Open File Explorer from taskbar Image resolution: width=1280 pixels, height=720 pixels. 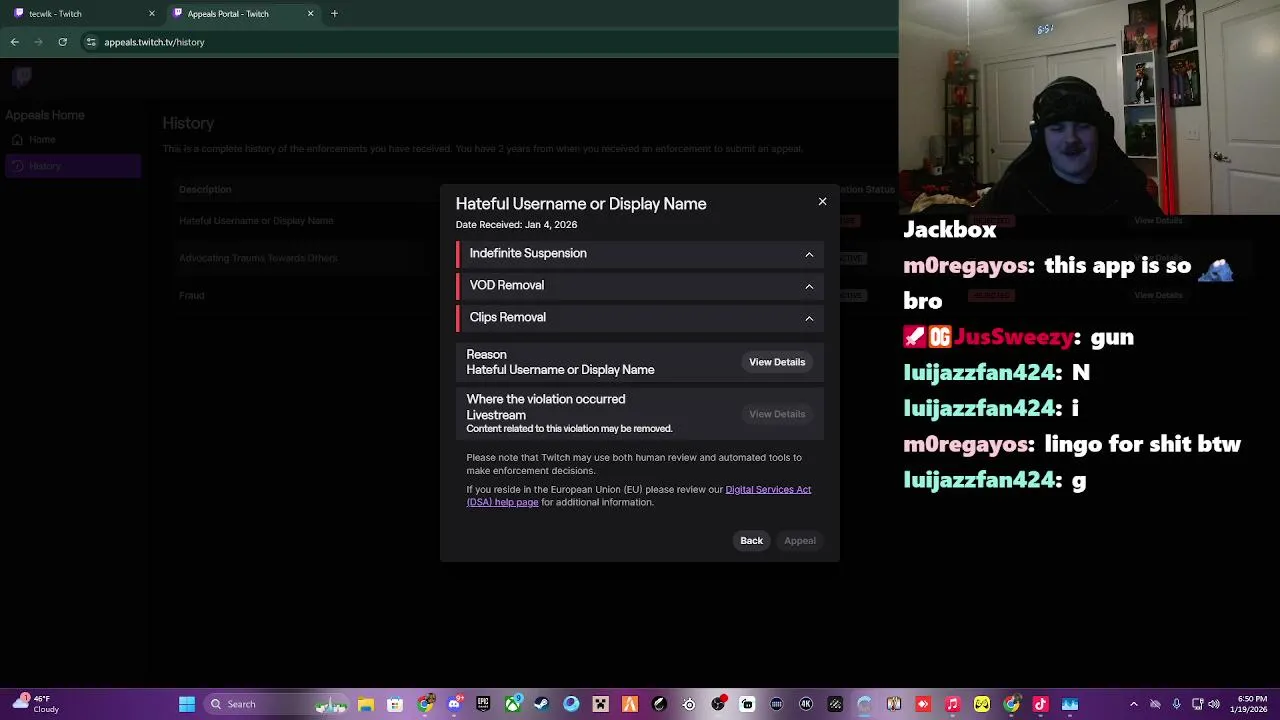[x=366, y=704]
